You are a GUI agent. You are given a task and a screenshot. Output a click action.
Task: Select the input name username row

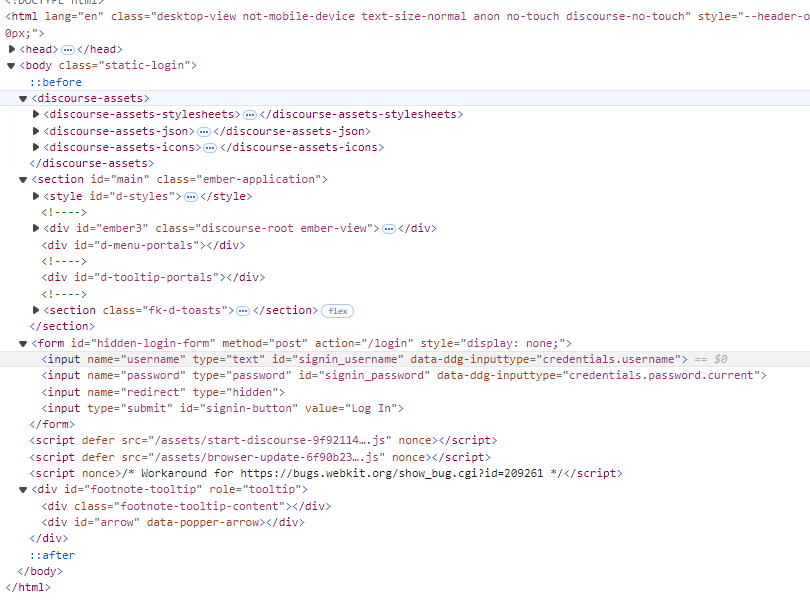(405, 359)
